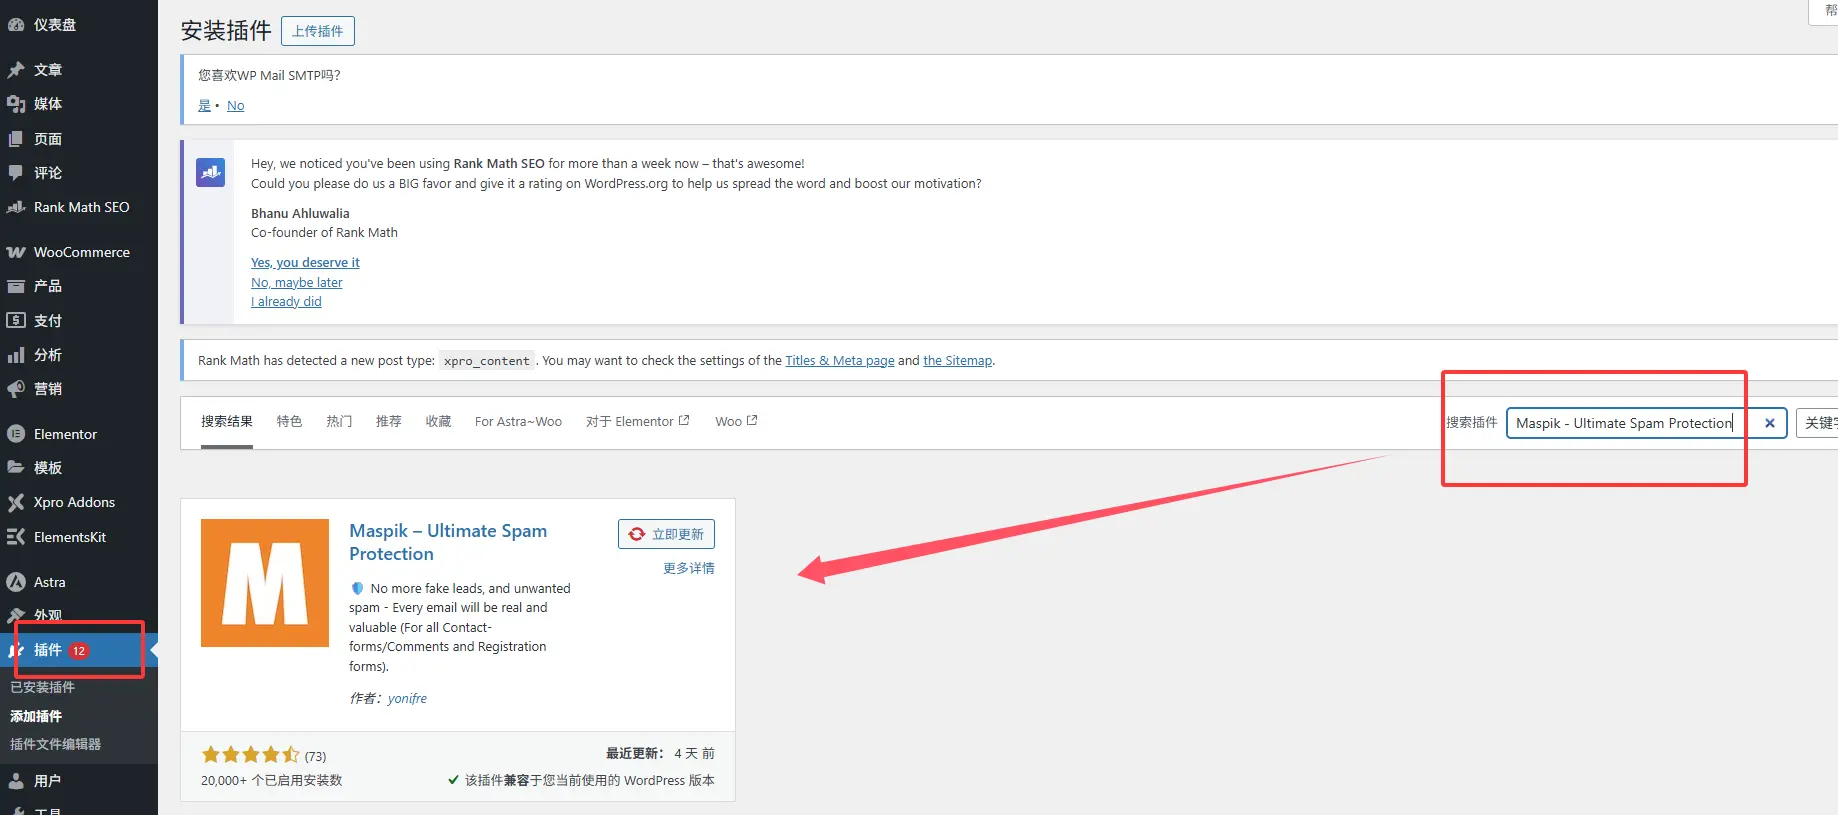Open the Woo external tab
The height and width of the screenshot is (815, 1838).
736,422
